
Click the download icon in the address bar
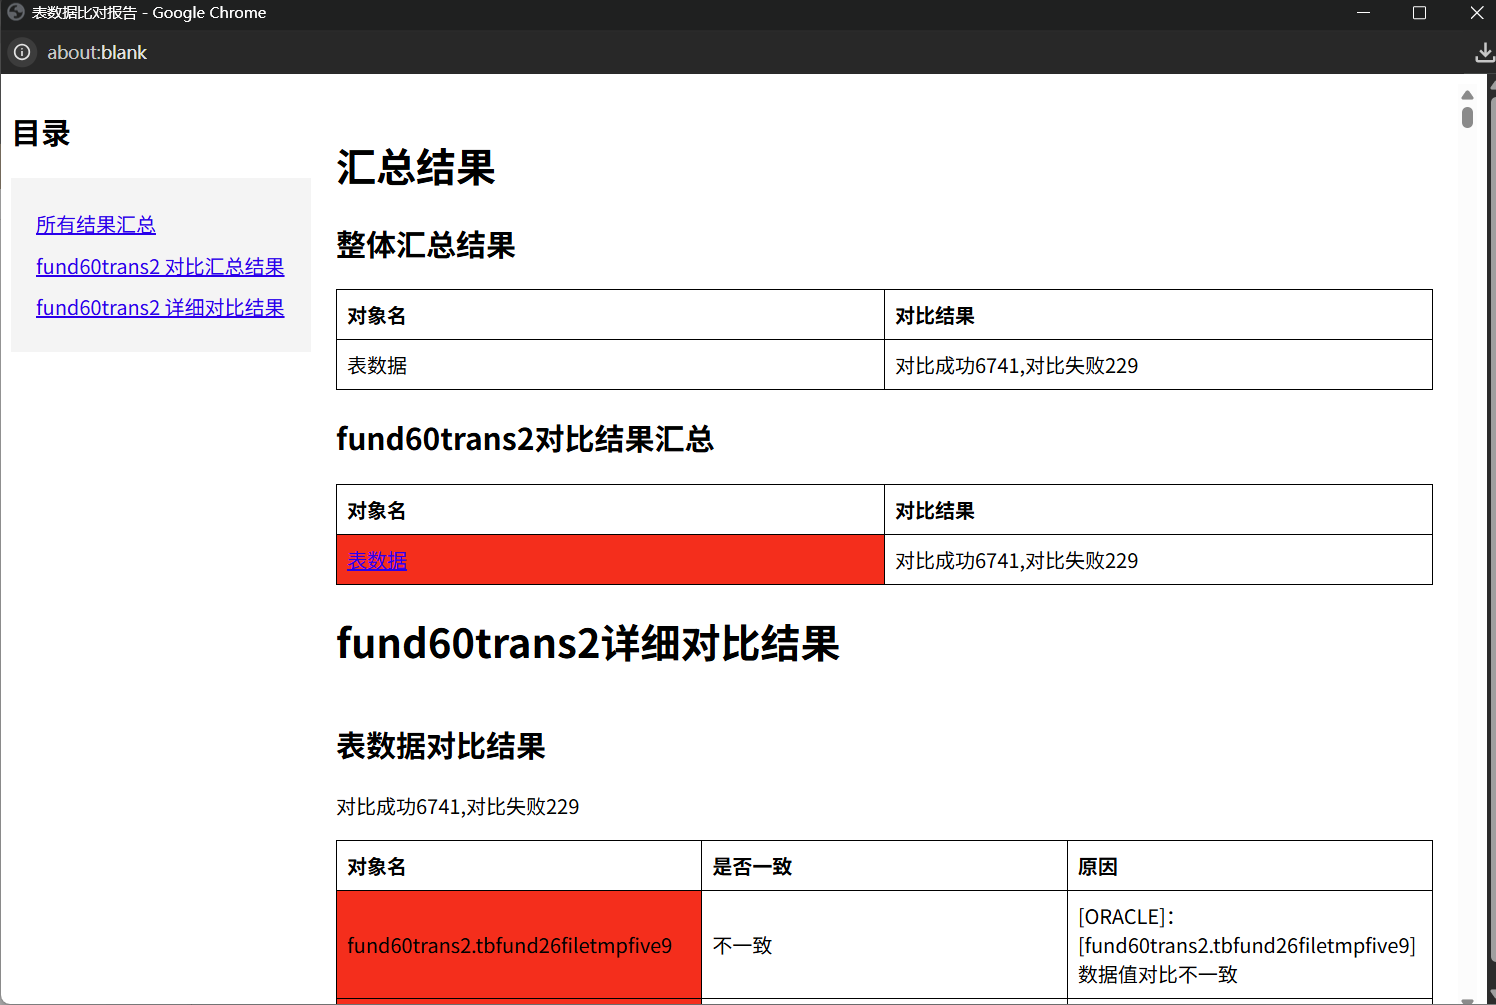click(1484, 53)
